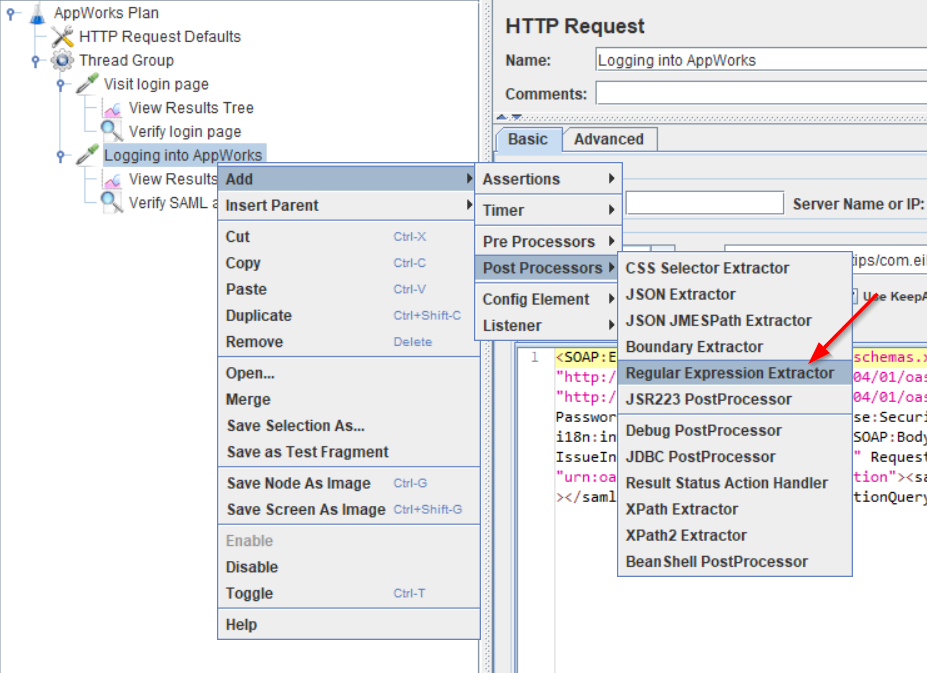Choose Regular Expression Extractor from submenu
This screenshot has width=927, height=673.
[x=729, y=373]
